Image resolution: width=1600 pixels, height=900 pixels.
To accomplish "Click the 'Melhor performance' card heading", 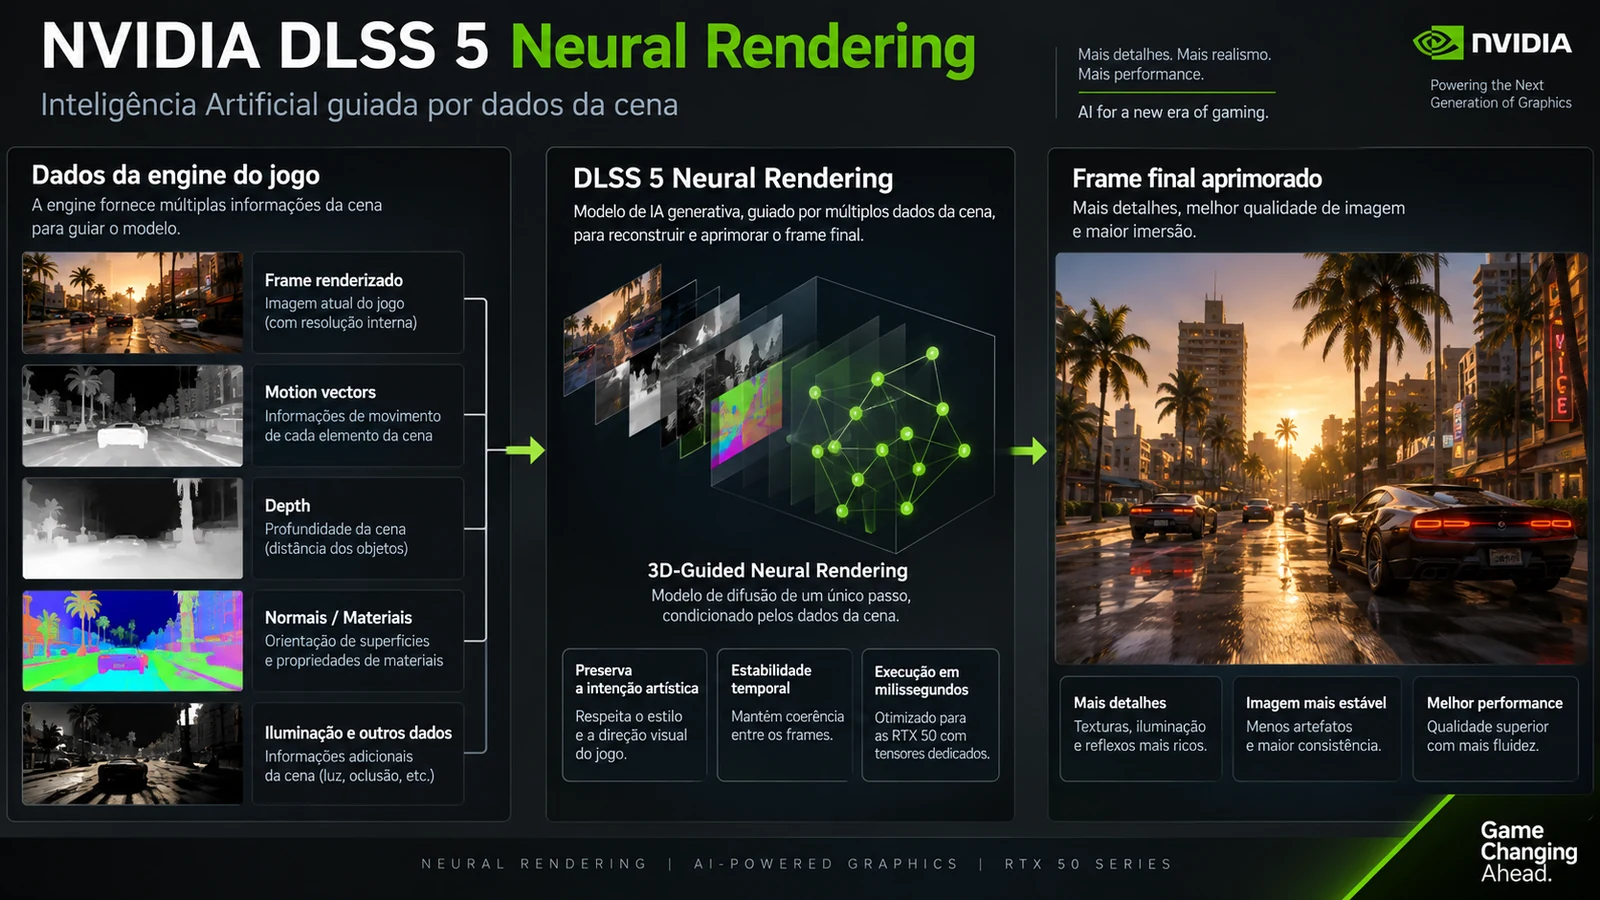I will point(1495,703).
